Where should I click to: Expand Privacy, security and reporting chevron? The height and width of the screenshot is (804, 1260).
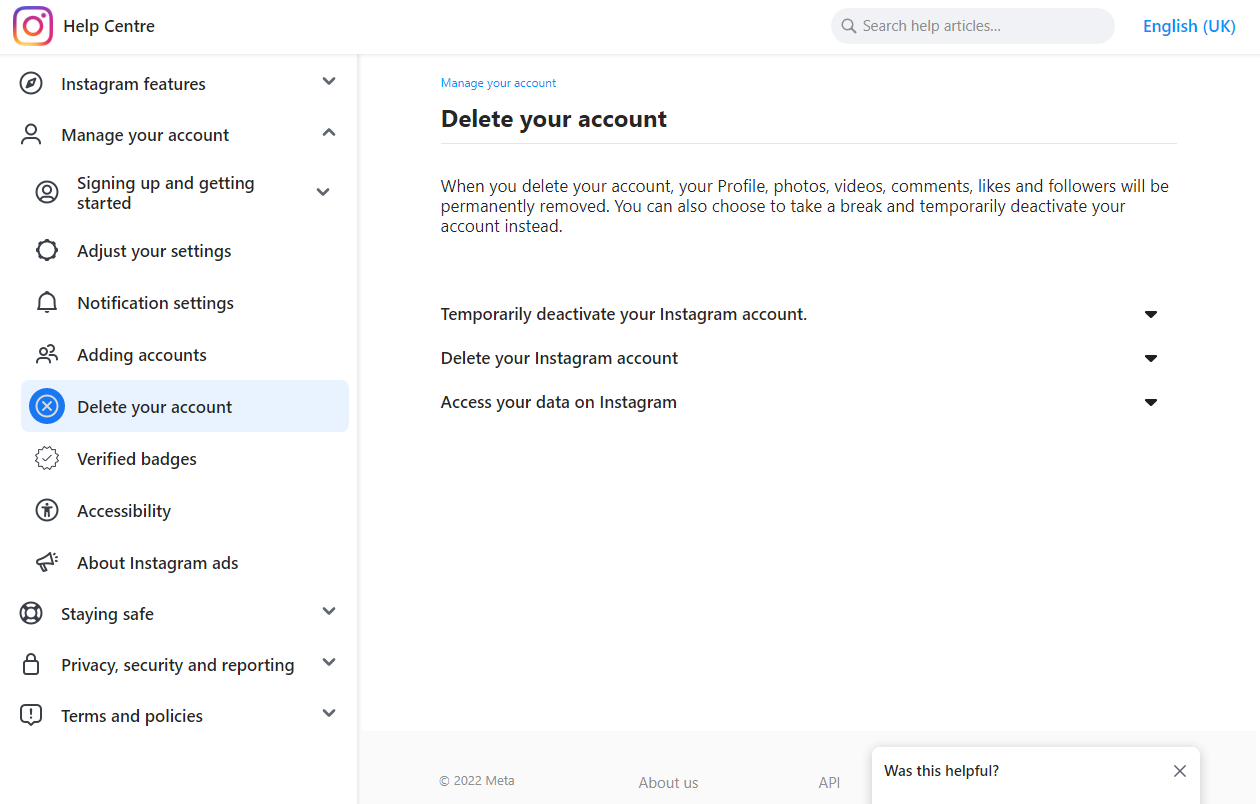329,663
